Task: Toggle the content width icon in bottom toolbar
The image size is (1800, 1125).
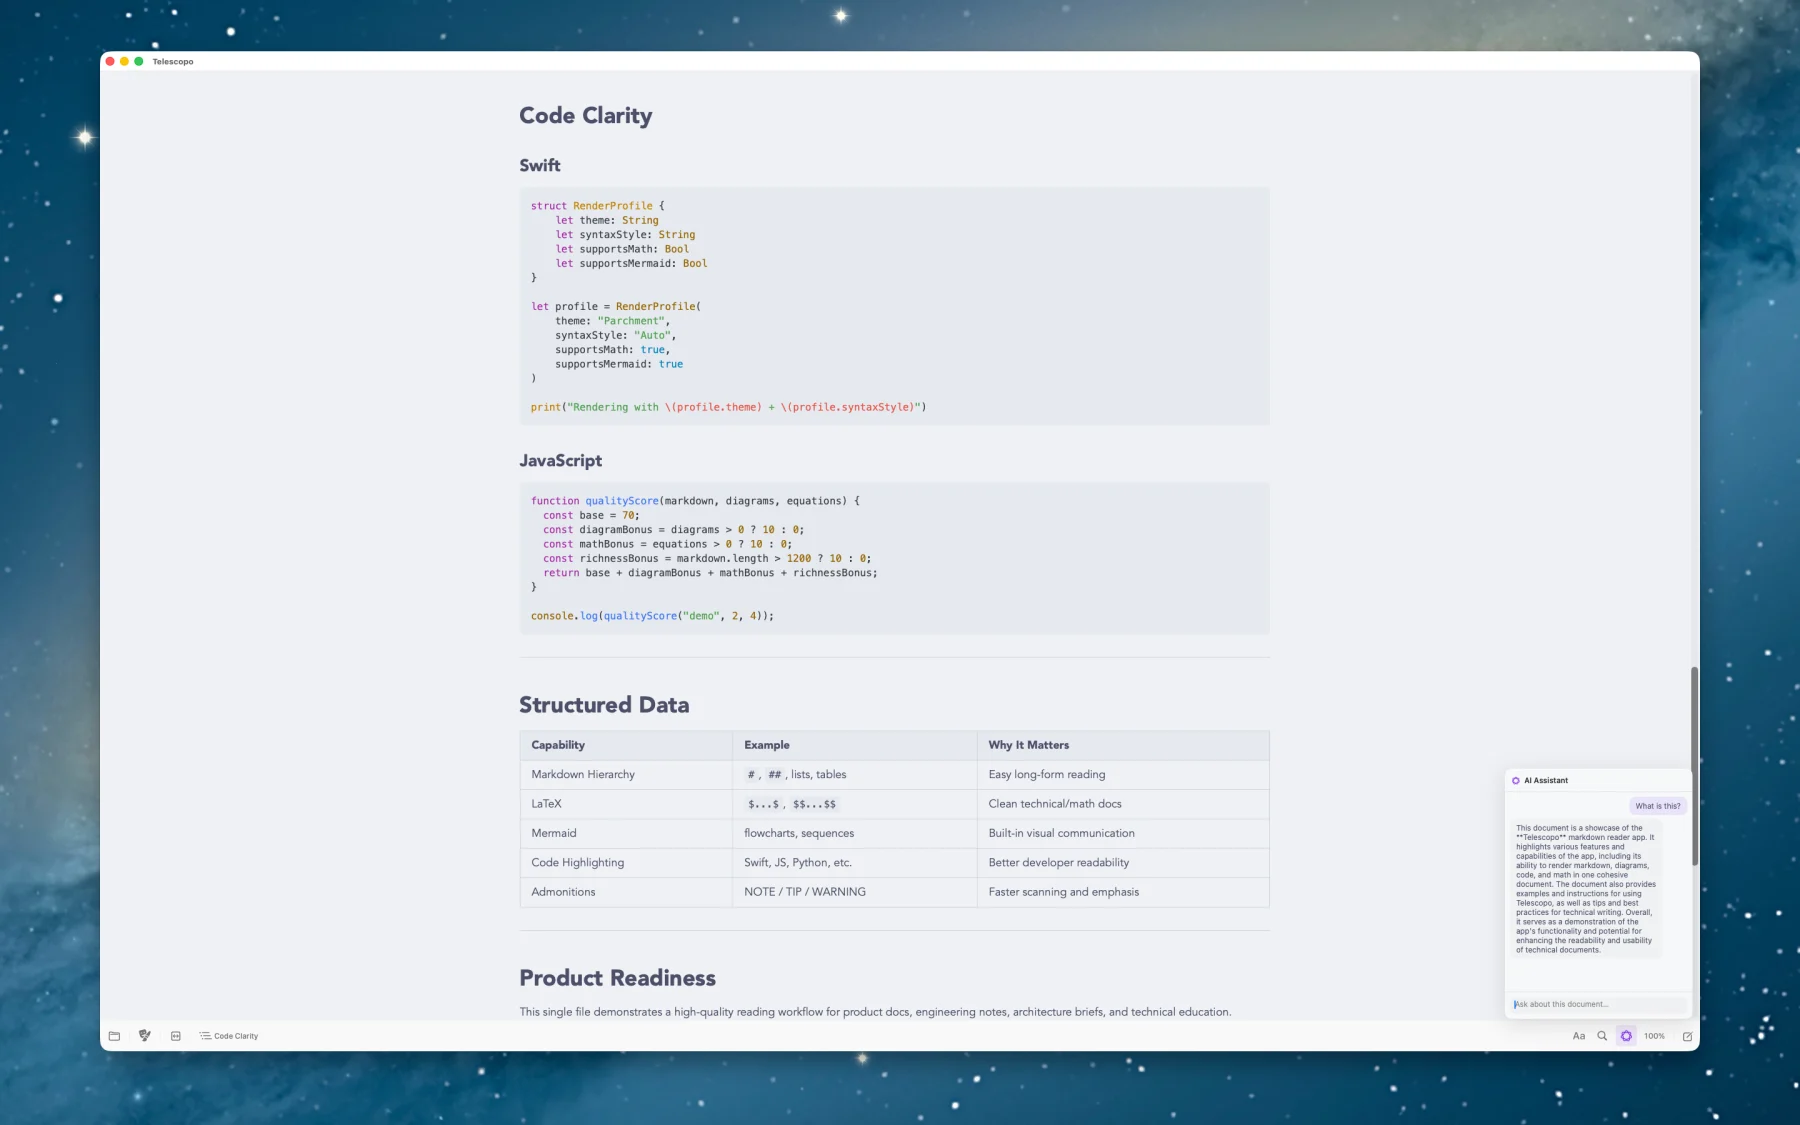Action: 176,1036
